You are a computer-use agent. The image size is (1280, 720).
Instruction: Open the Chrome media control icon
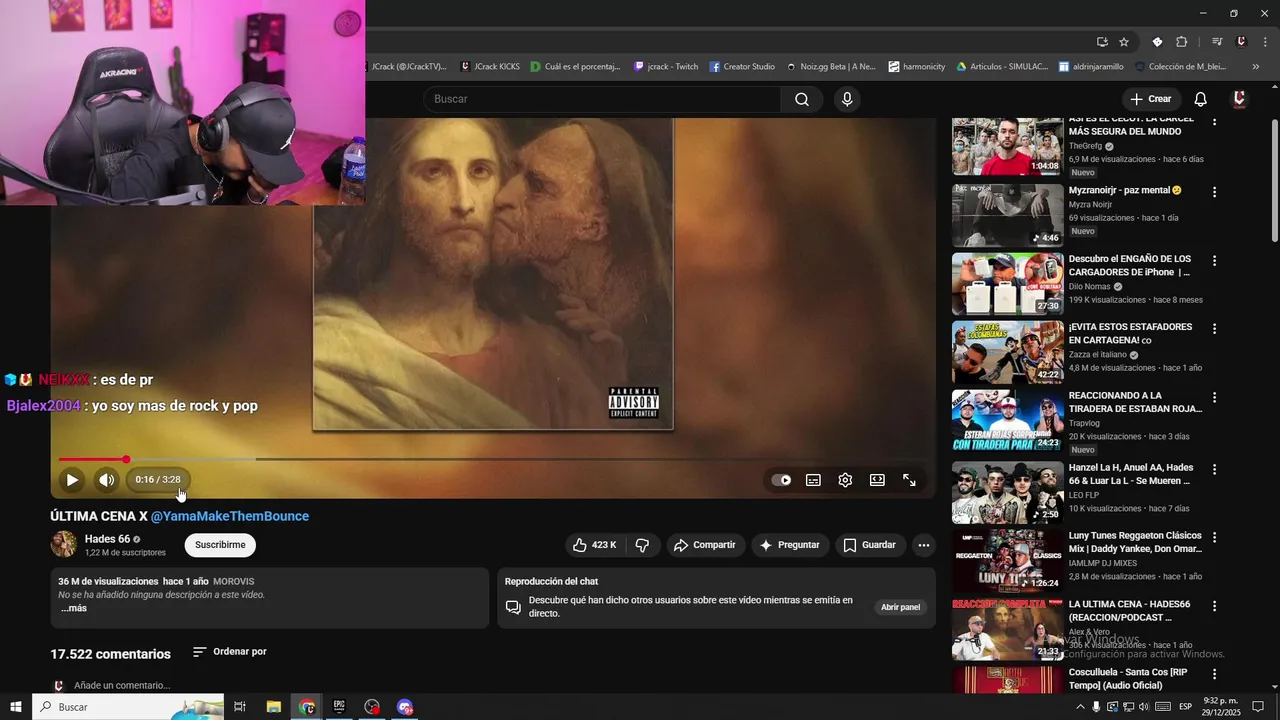click(1217, 42)
